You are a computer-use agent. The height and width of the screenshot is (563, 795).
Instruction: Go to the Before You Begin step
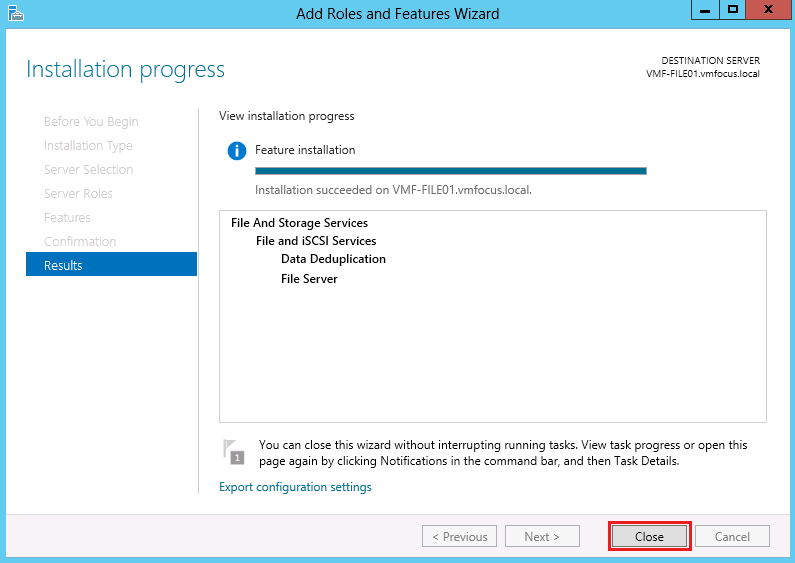91,121
